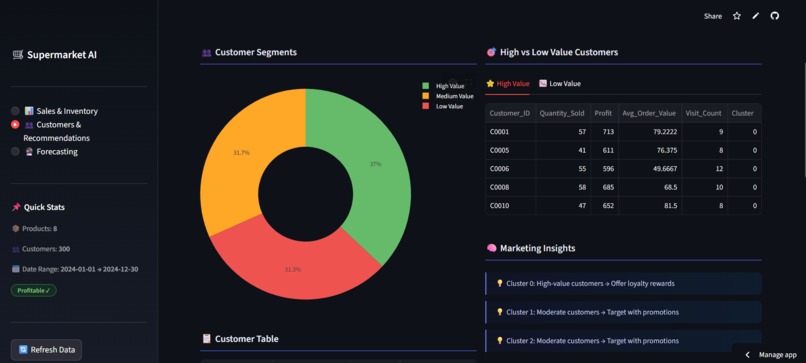Click average order value 49.6667
Viewport: 806px width, 363px height.
coord(649,169)
